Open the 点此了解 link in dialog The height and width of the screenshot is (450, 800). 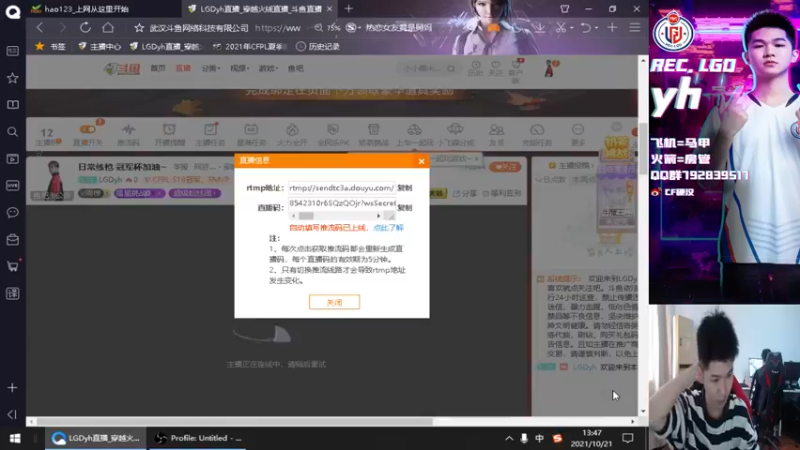[x=388, y=228]
